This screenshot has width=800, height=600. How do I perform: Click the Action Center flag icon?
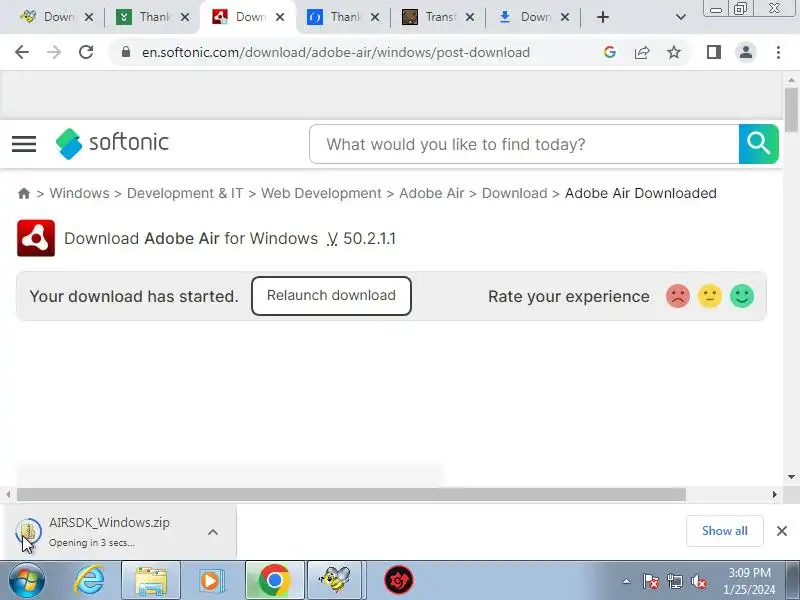[x=651, y=581]
